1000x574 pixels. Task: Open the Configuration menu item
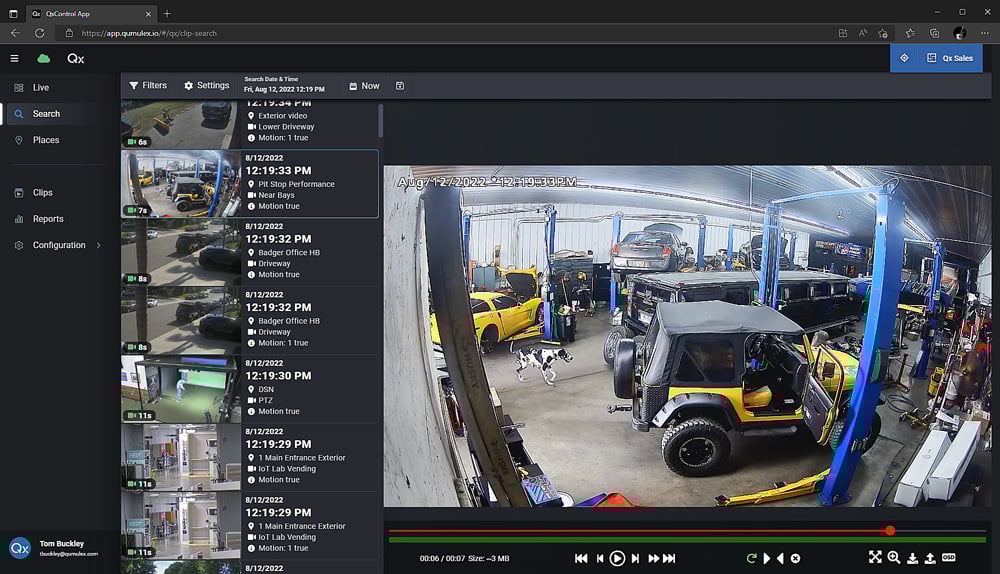(x=59, y=245)
